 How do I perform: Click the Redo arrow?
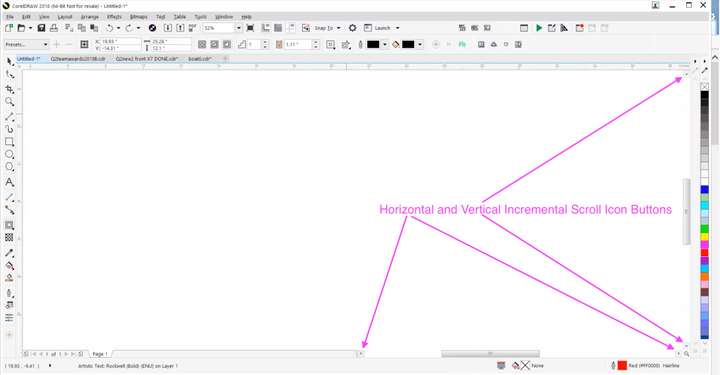(x=129, y=28)
